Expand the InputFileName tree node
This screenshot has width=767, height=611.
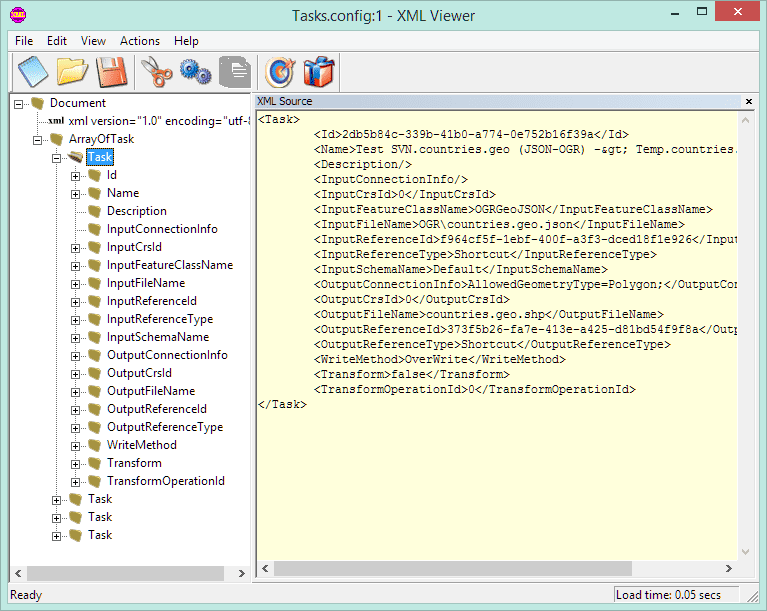(x=75, y=284)
